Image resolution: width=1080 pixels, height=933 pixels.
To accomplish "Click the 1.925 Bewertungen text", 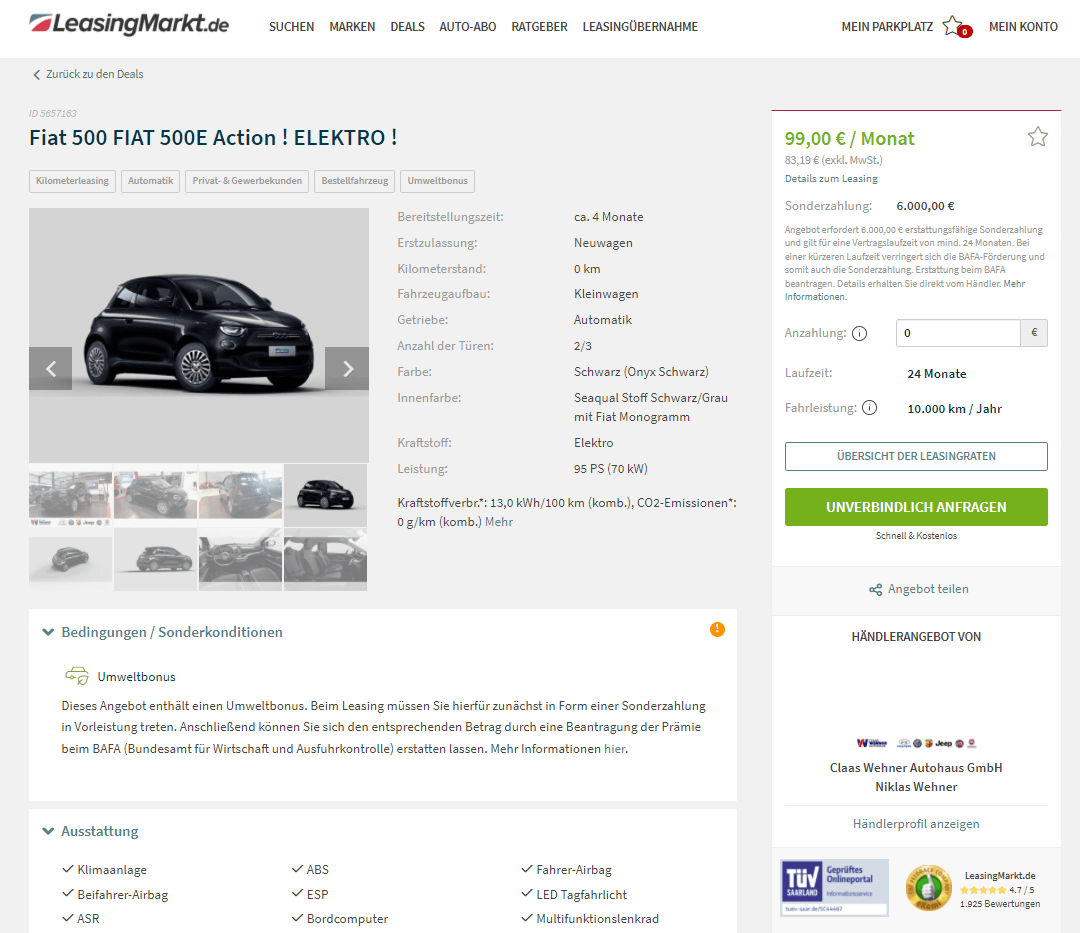I will pyautogui.click(x=1000, y=904).
